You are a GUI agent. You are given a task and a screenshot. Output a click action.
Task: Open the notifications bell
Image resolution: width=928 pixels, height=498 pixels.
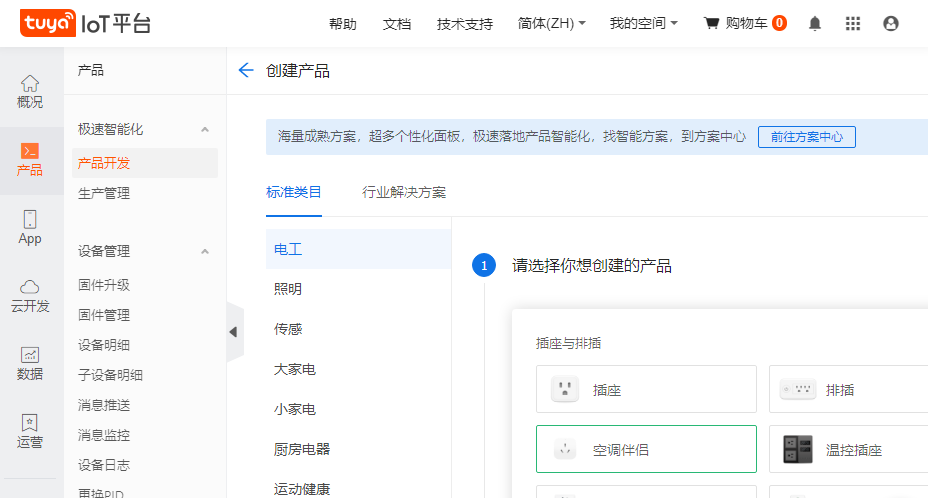(x=815, y=23)
